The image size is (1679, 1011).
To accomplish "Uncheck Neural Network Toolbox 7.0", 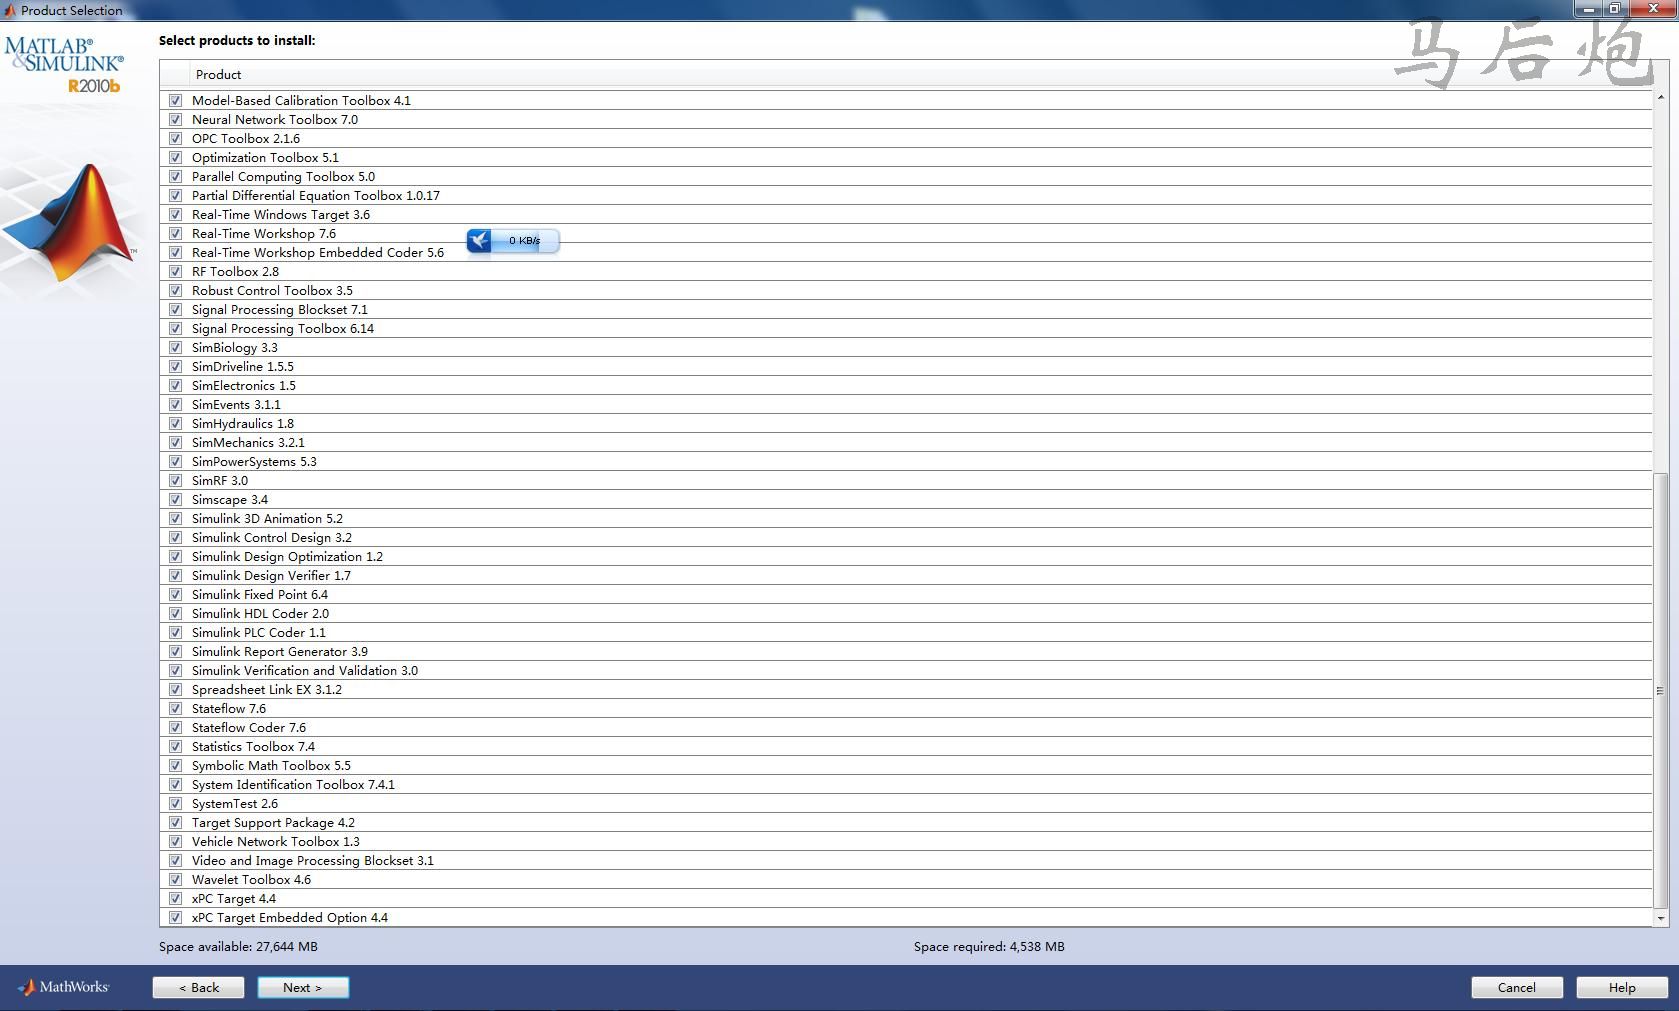I will coord(175,119).
